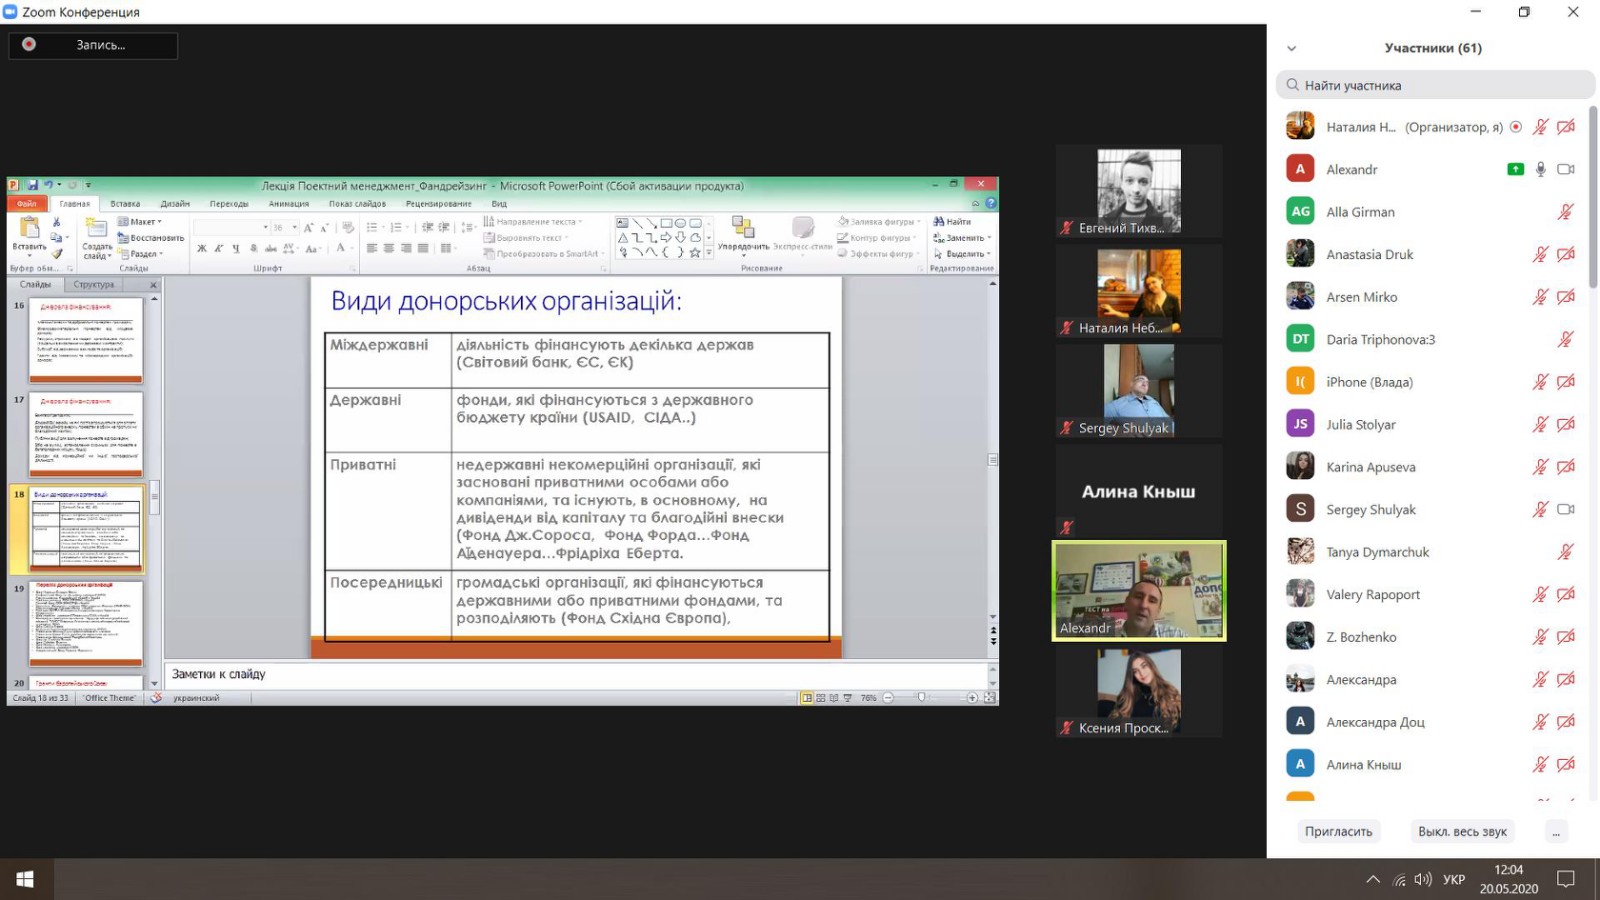Click zoom-out minus on PowerPoint zoom slider

coord(887,698)
